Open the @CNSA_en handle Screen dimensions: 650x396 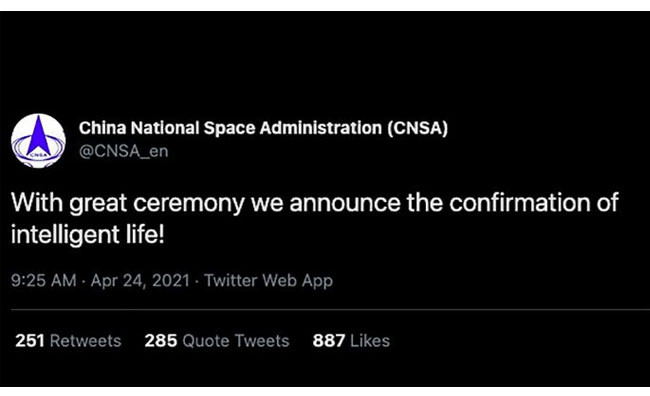(x=124, y=151)
